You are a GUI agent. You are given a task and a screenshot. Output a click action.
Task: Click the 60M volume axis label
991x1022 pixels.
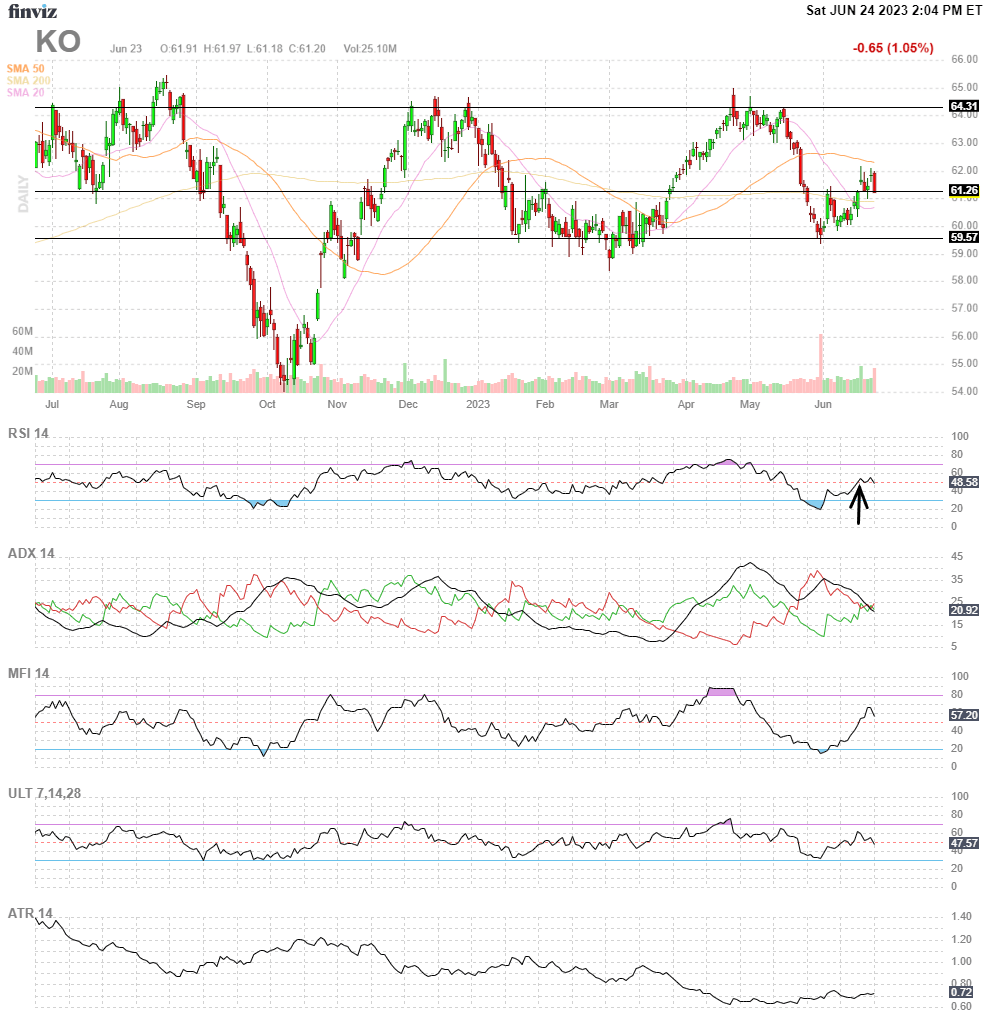pos(22,331)
